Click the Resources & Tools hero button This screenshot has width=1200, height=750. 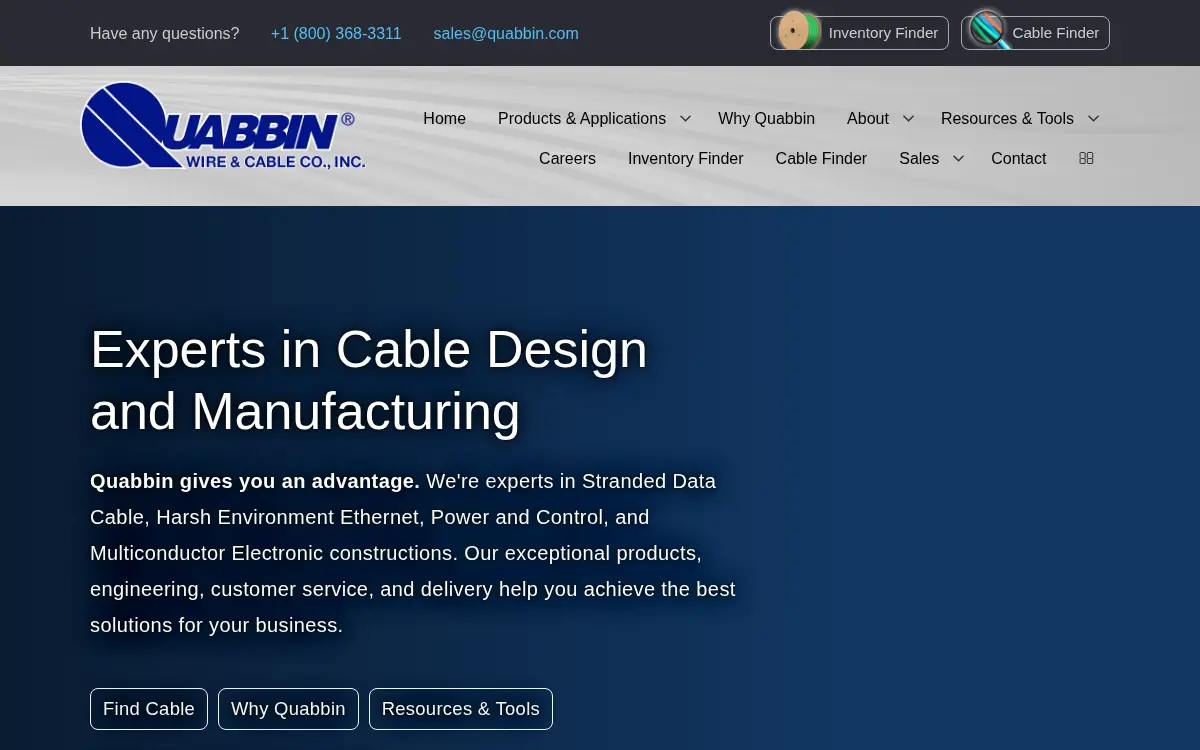461,709
